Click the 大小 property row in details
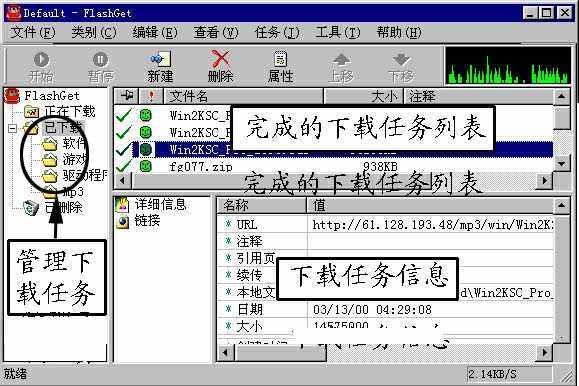 click(x=386, y=327)
